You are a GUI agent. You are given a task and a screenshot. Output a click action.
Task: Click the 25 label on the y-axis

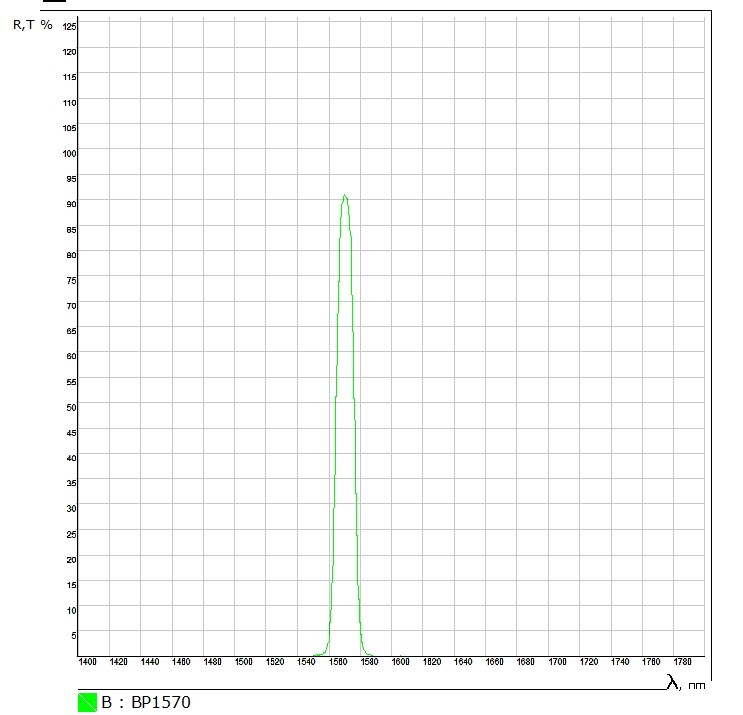[x=71, y=534]
